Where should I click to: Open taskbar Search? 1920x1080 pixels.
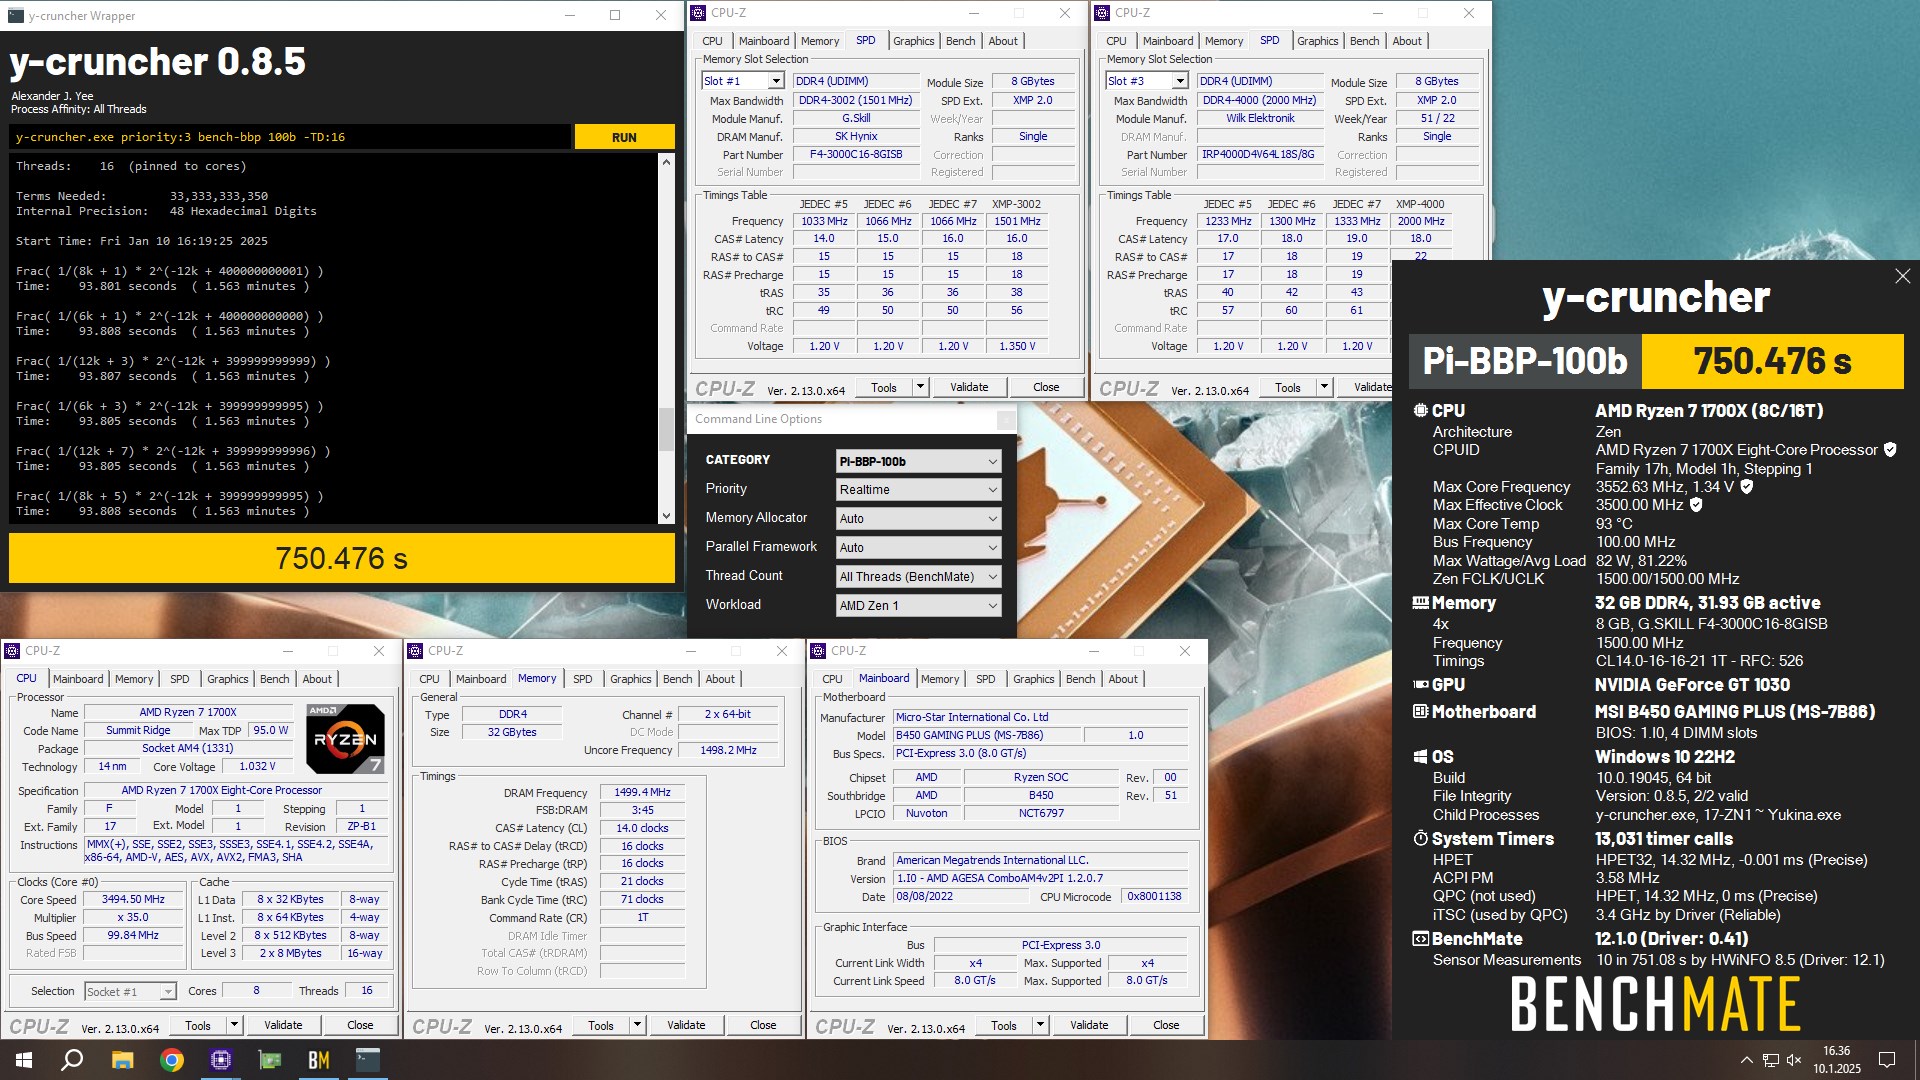click(x=72, y=1060)
